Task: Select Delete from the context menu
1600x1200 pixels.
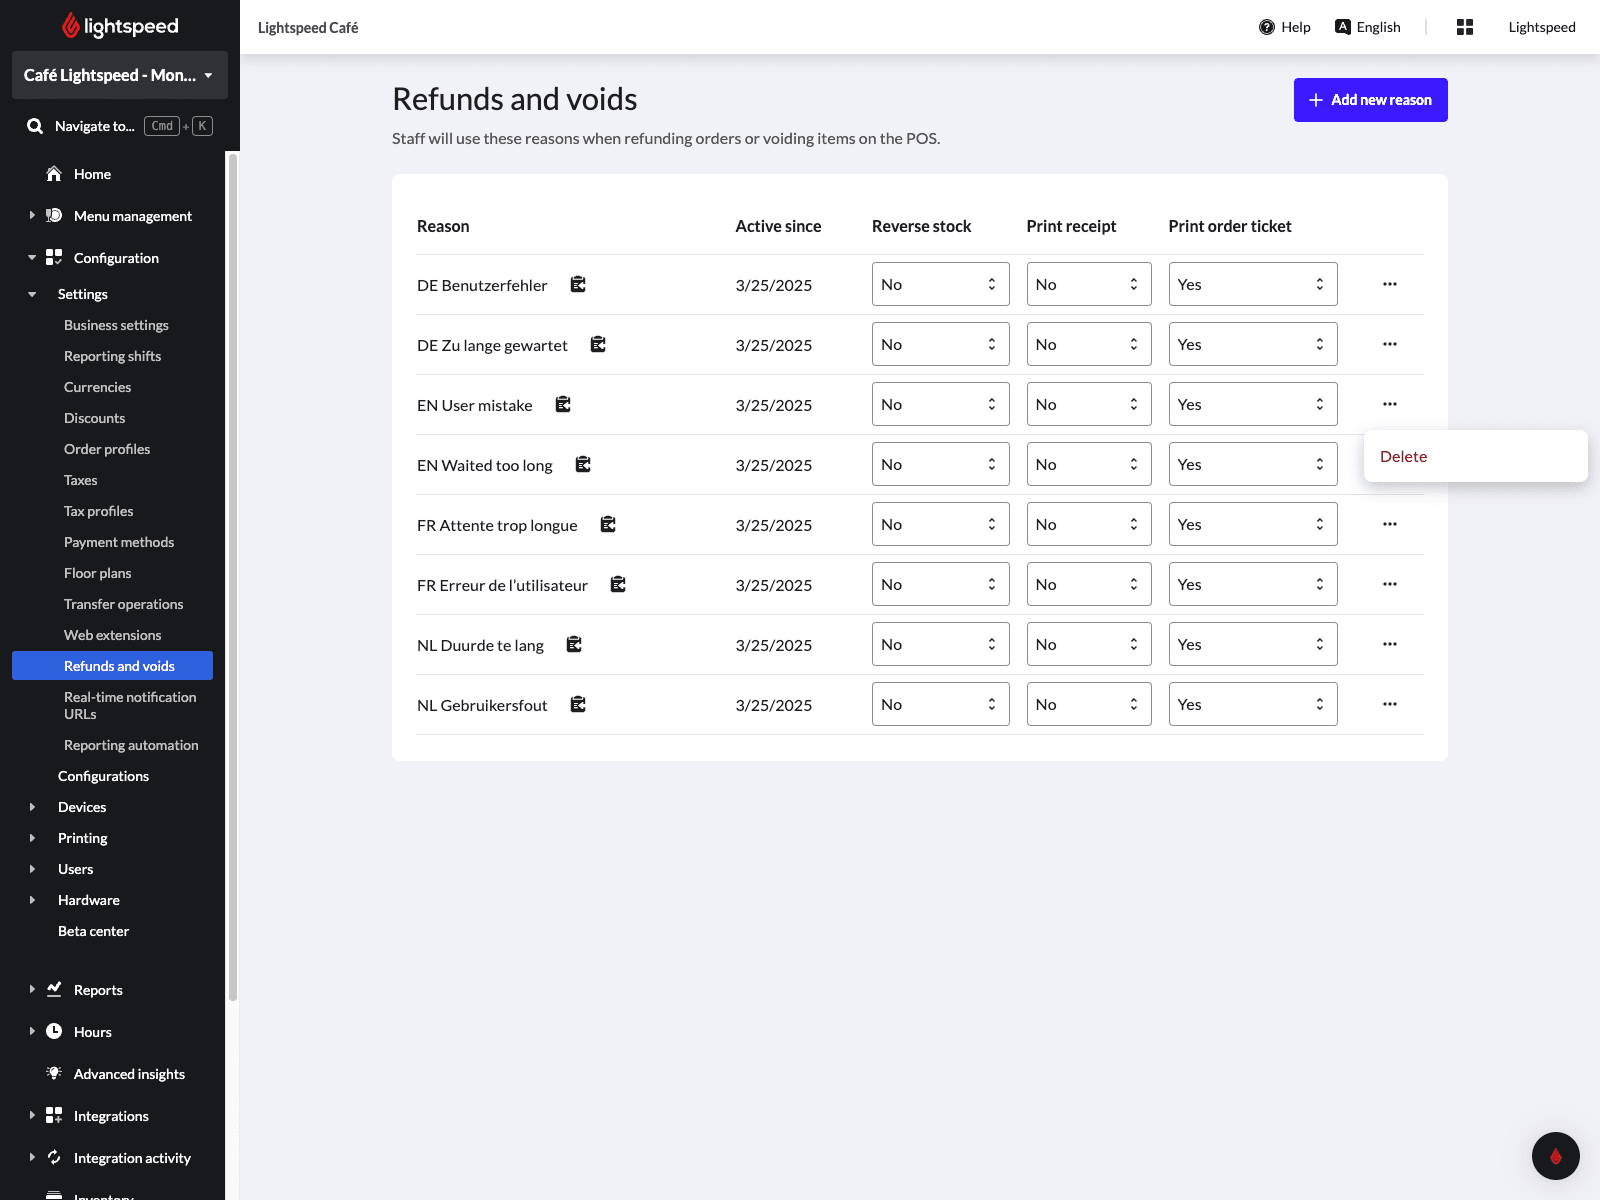Action: 1403,457
